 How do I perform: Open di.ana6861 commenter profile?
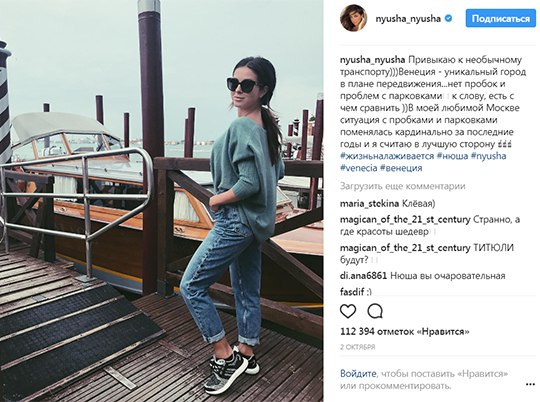[363, 276]
